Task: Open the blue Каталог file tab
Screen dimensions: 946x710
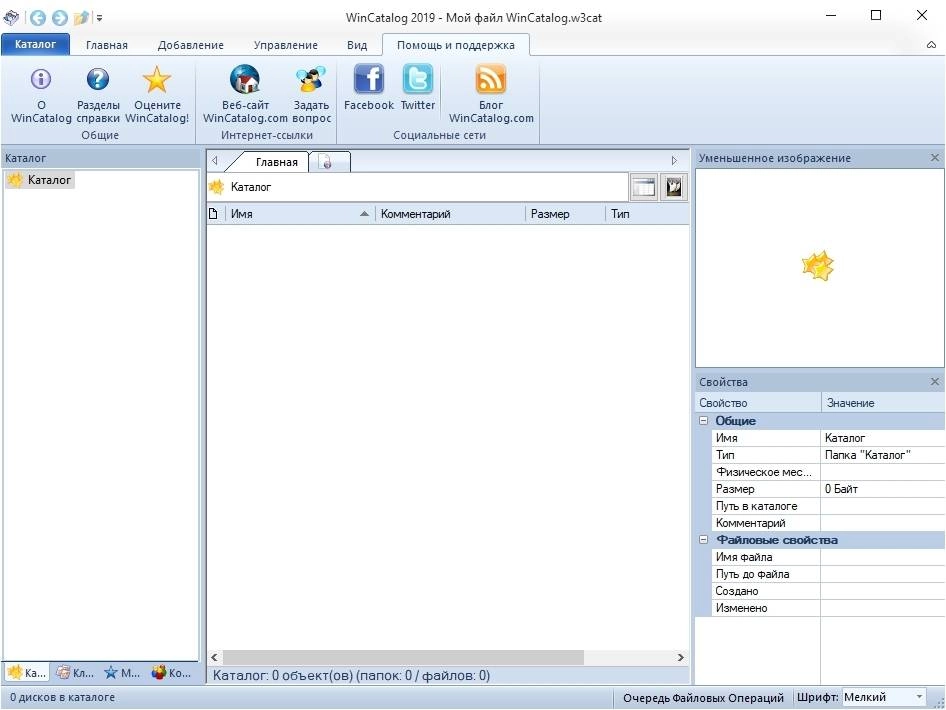Action: point(35,44)
